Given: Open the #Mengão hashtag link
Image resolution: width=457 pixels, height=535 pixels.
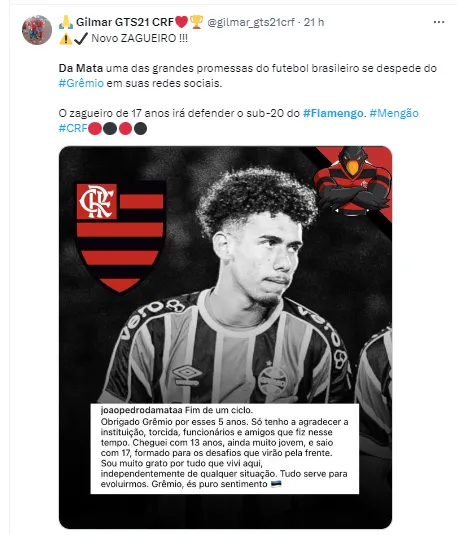Looking at the screenshot, I should pos(394,113).
